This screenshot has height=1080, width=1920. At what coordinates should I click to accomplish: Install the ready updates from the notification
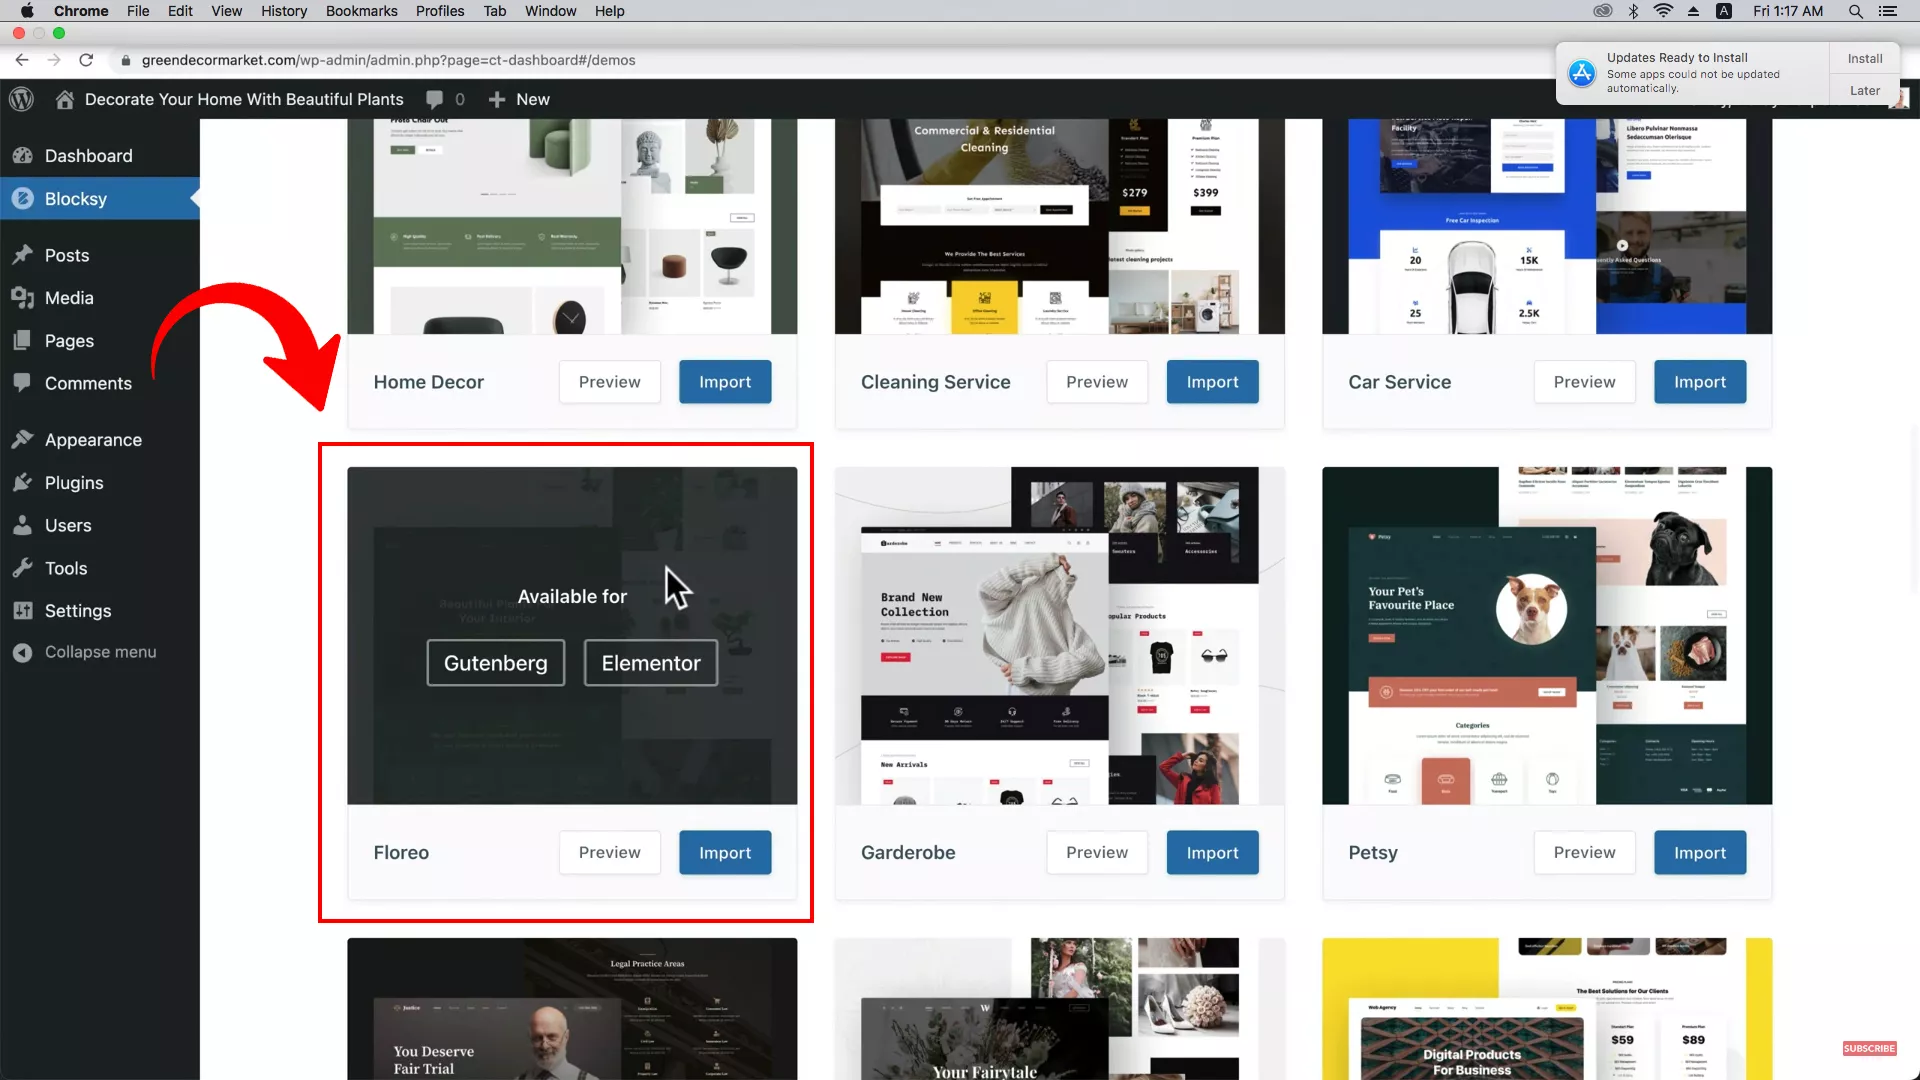click(1864, 58)
